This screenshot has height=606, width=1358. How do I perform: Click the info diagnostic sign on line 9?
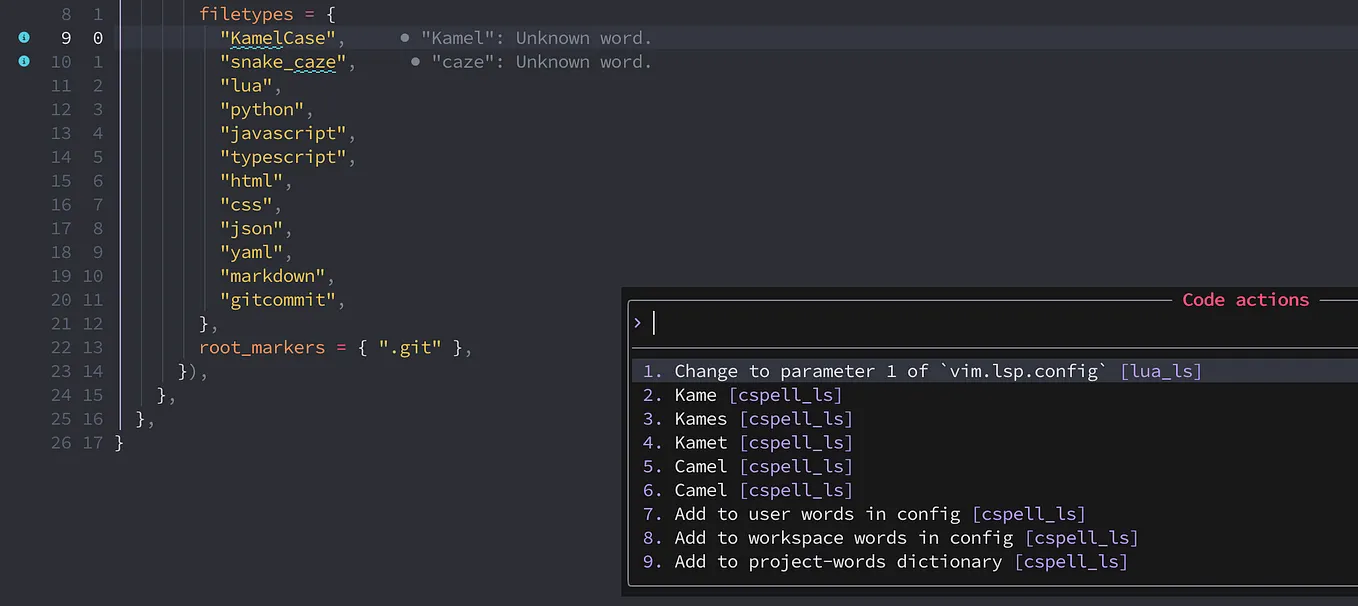[x=24, y=37]
